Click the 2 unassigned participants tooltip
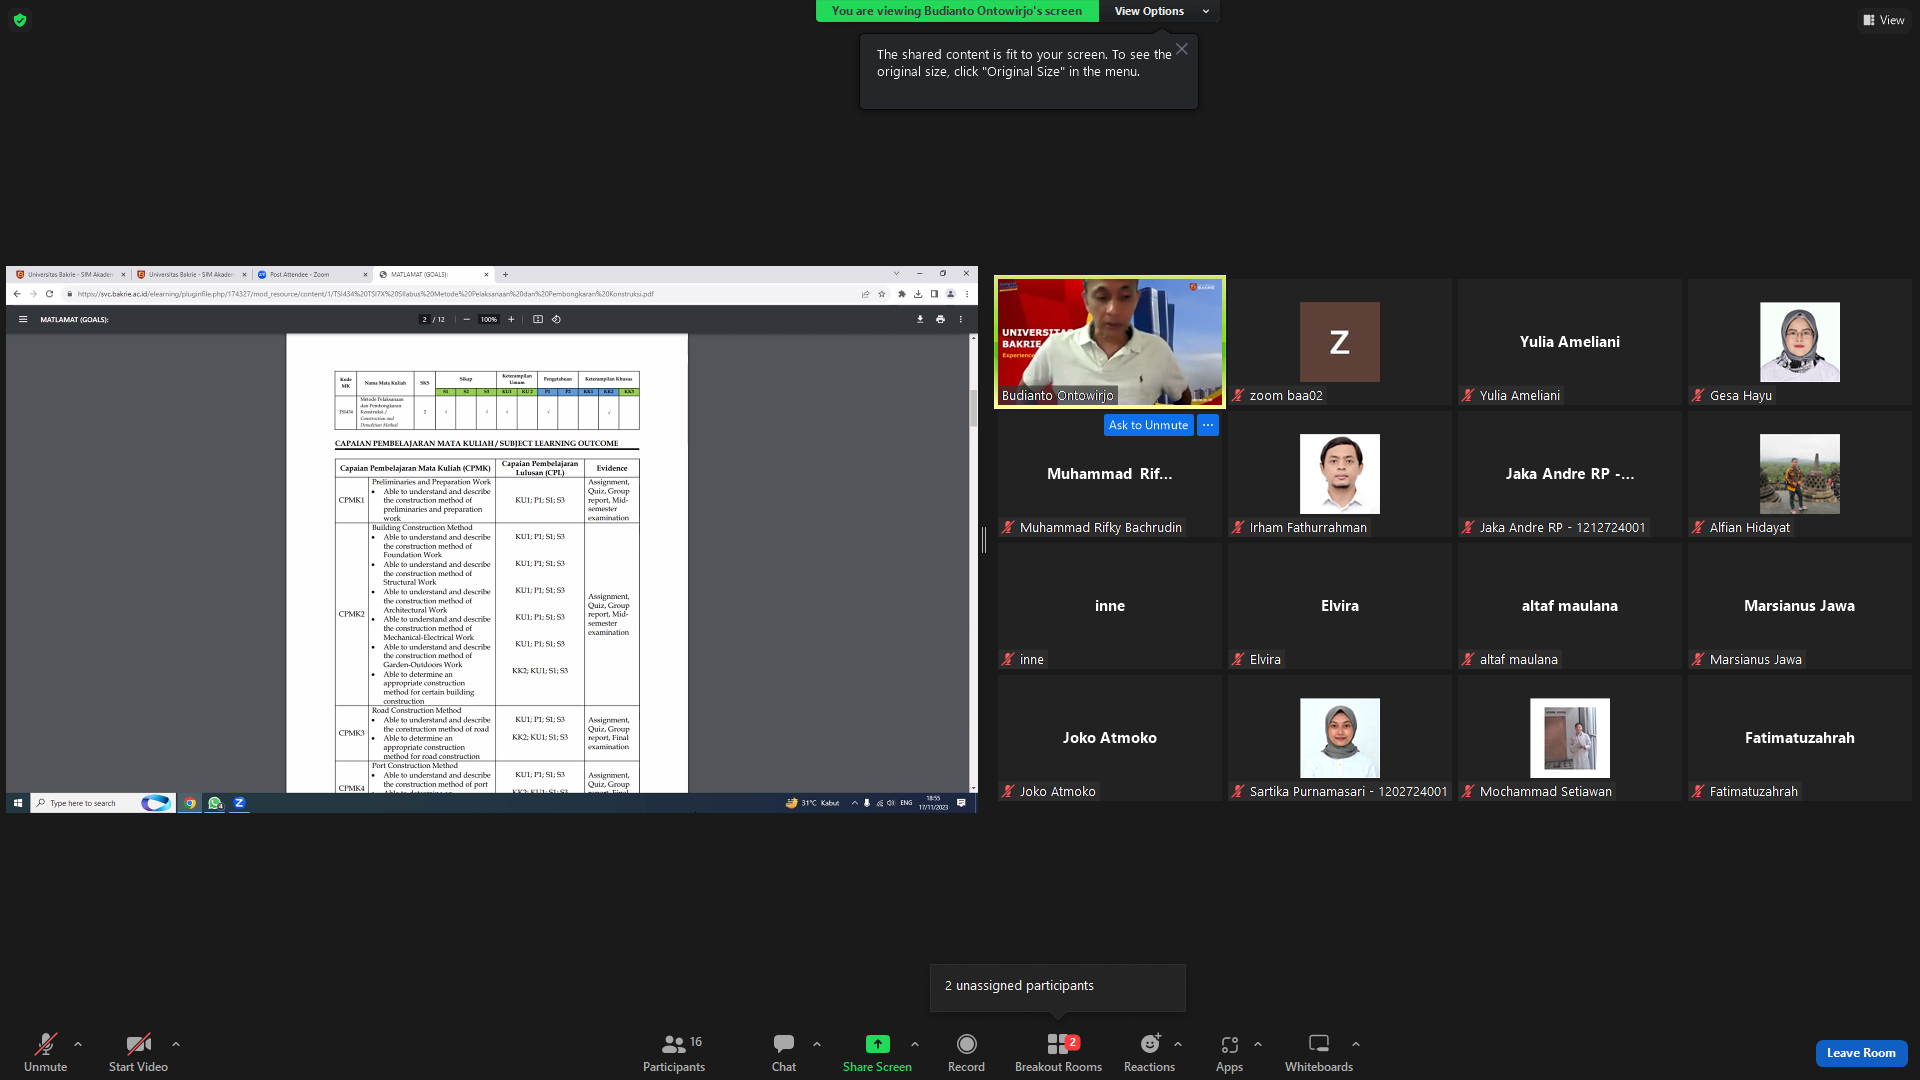 click(1058, 987)
